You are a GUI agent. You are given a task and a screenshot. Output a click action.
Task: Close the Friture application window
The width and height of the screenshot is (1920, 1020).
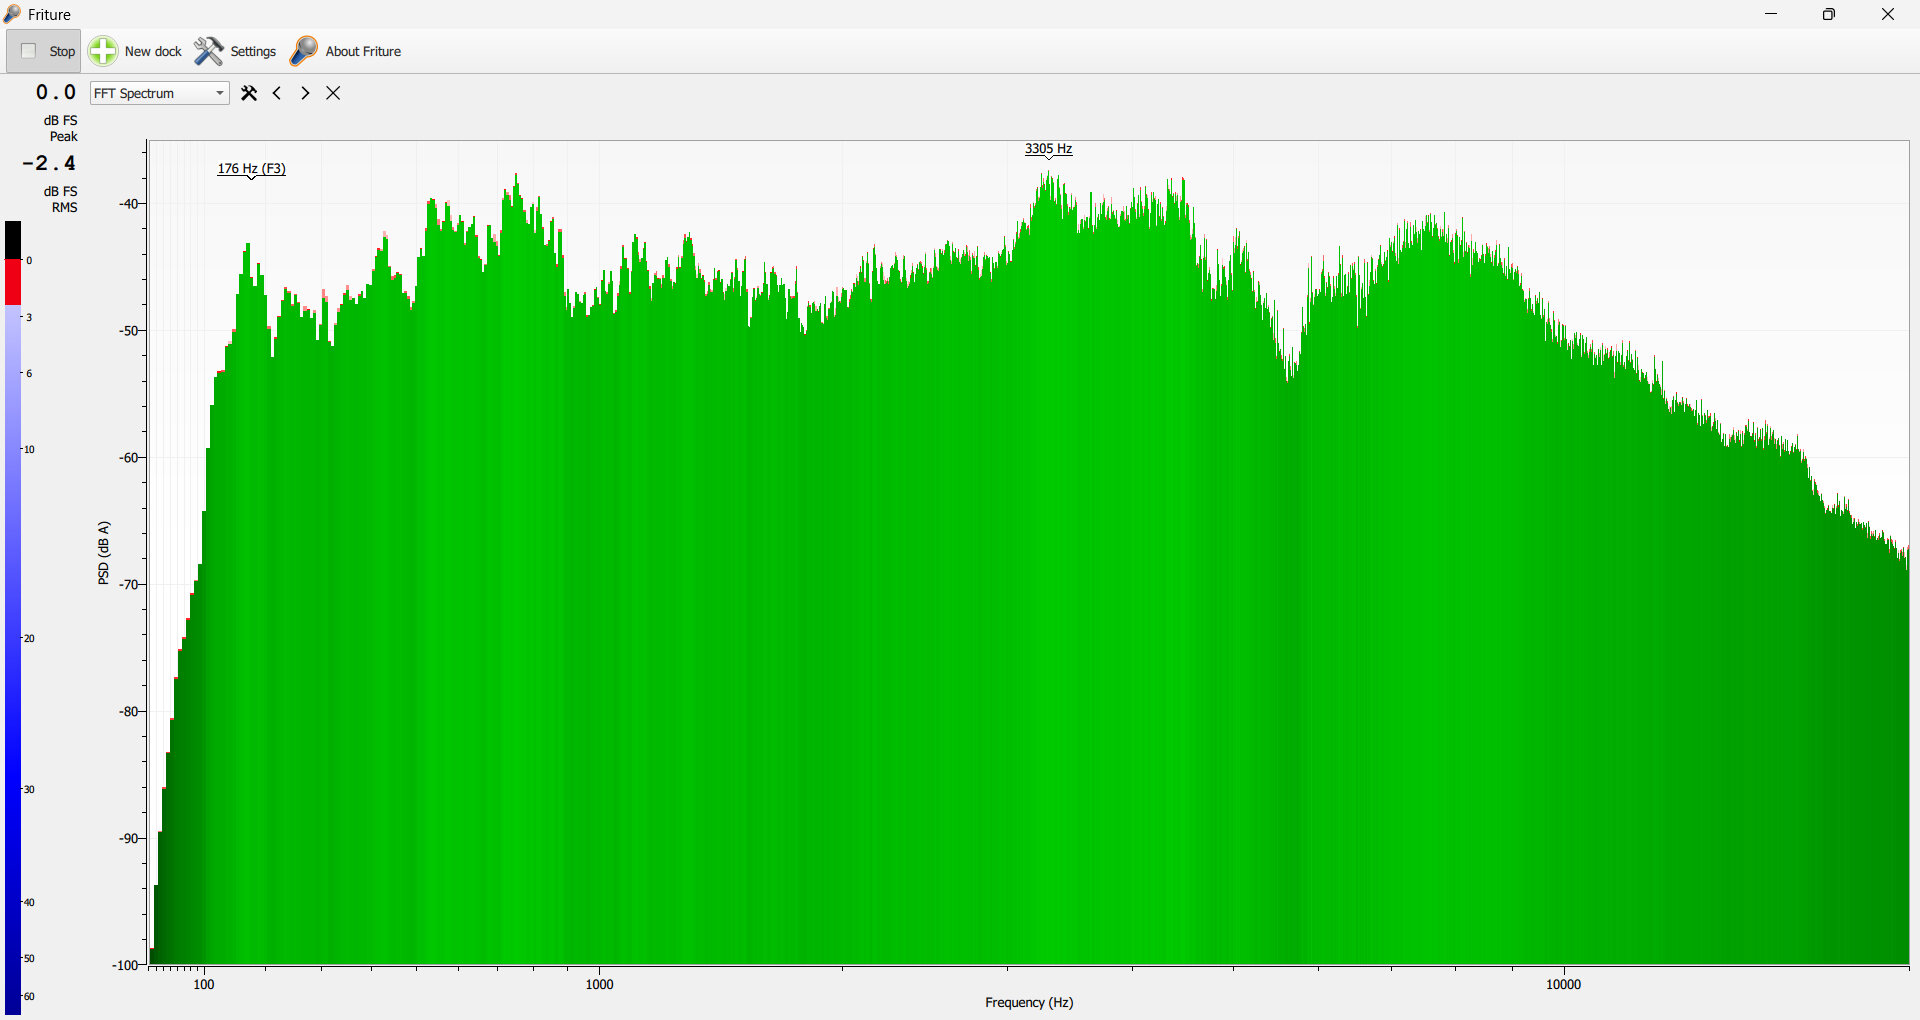click(x=1888, y=14)
